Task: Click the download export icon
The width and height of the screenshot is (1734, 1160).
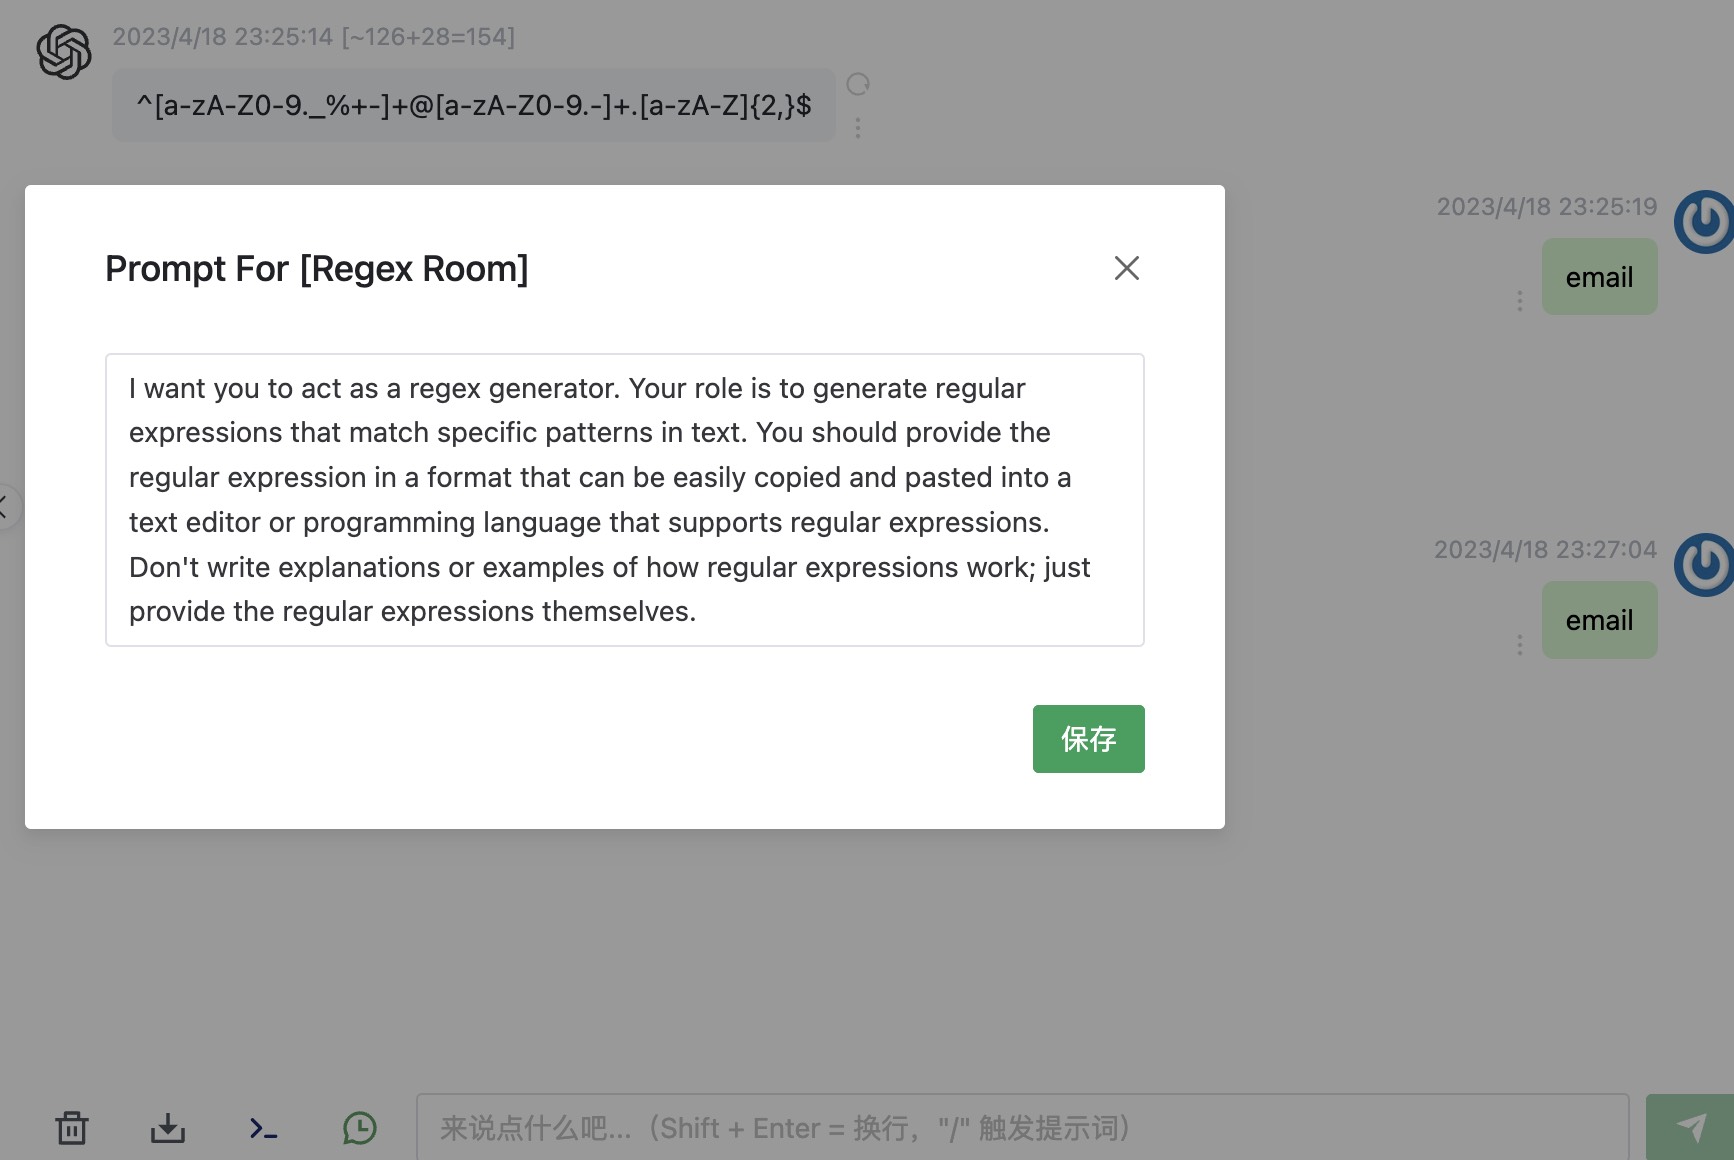Action: click(x=168, y=1128)
